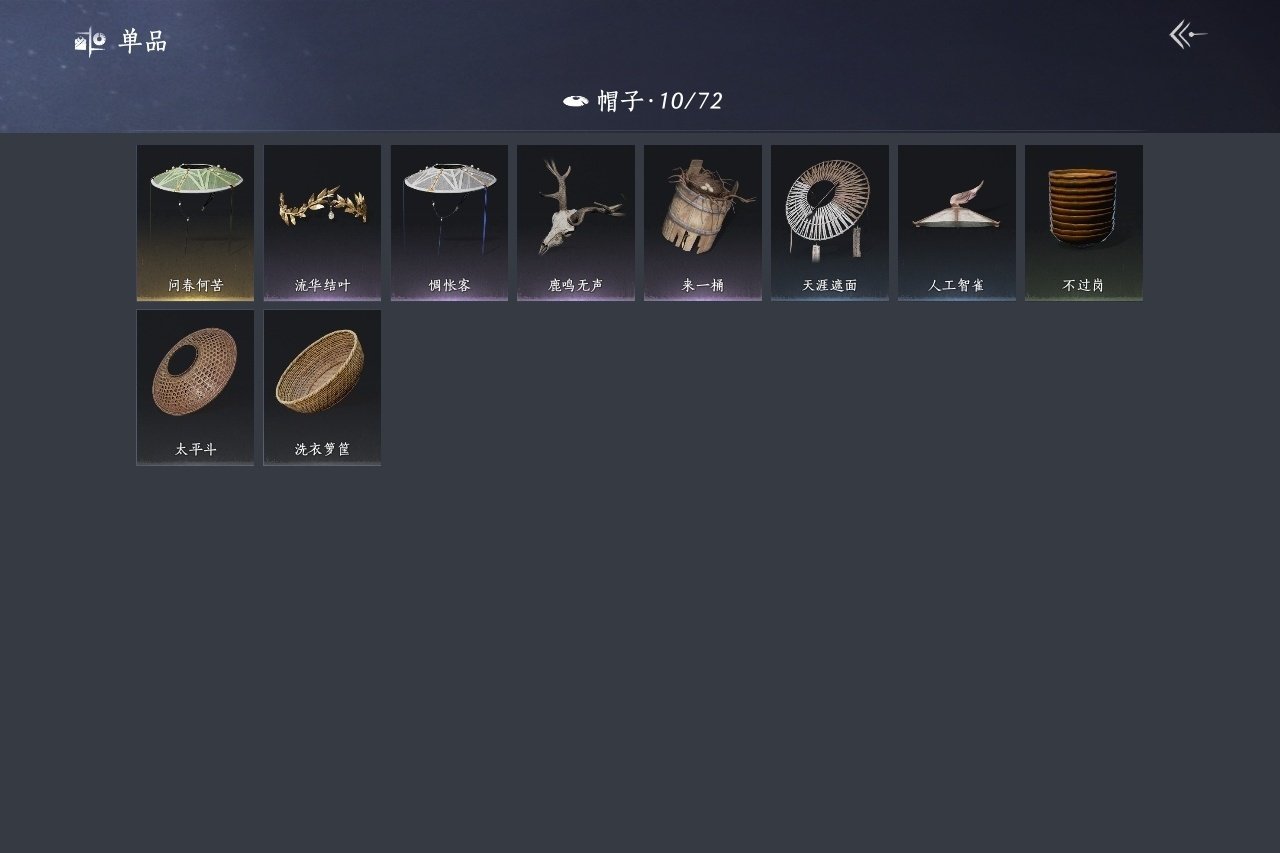The height and width of the screenshot is (853, 1280).
Task: Click the 不过岗 name label
Action: 1084,285
